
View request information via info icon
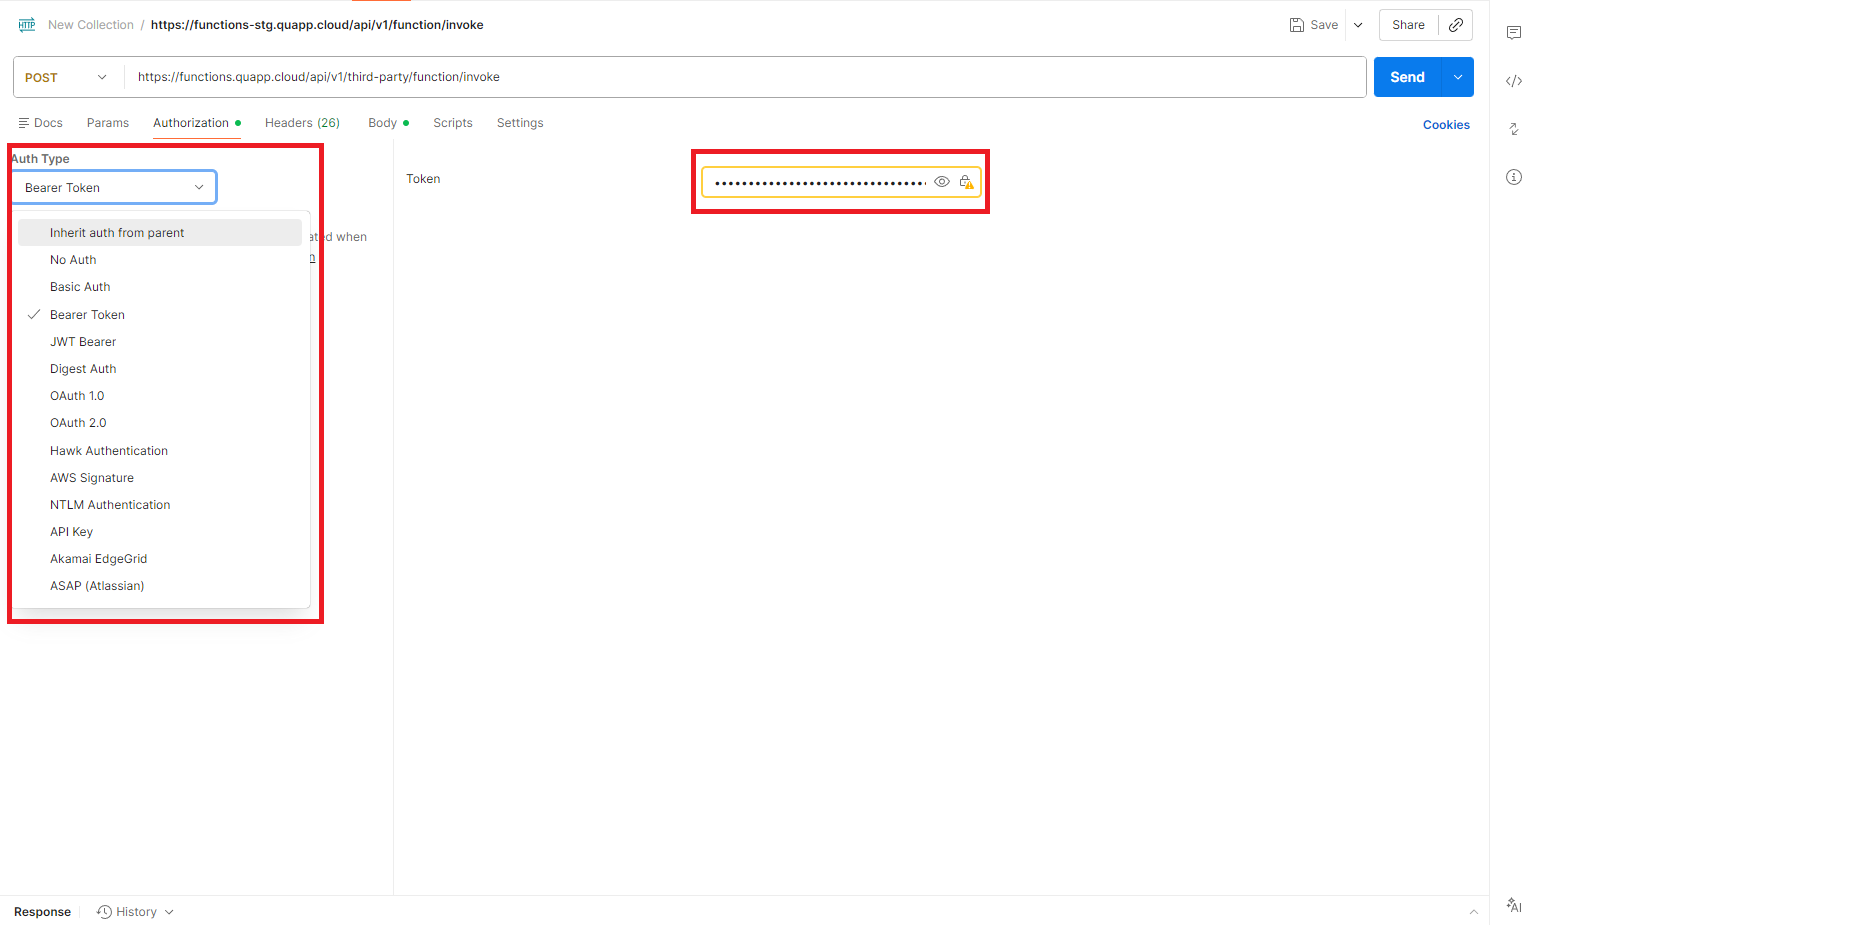(x=1513, y=176)
